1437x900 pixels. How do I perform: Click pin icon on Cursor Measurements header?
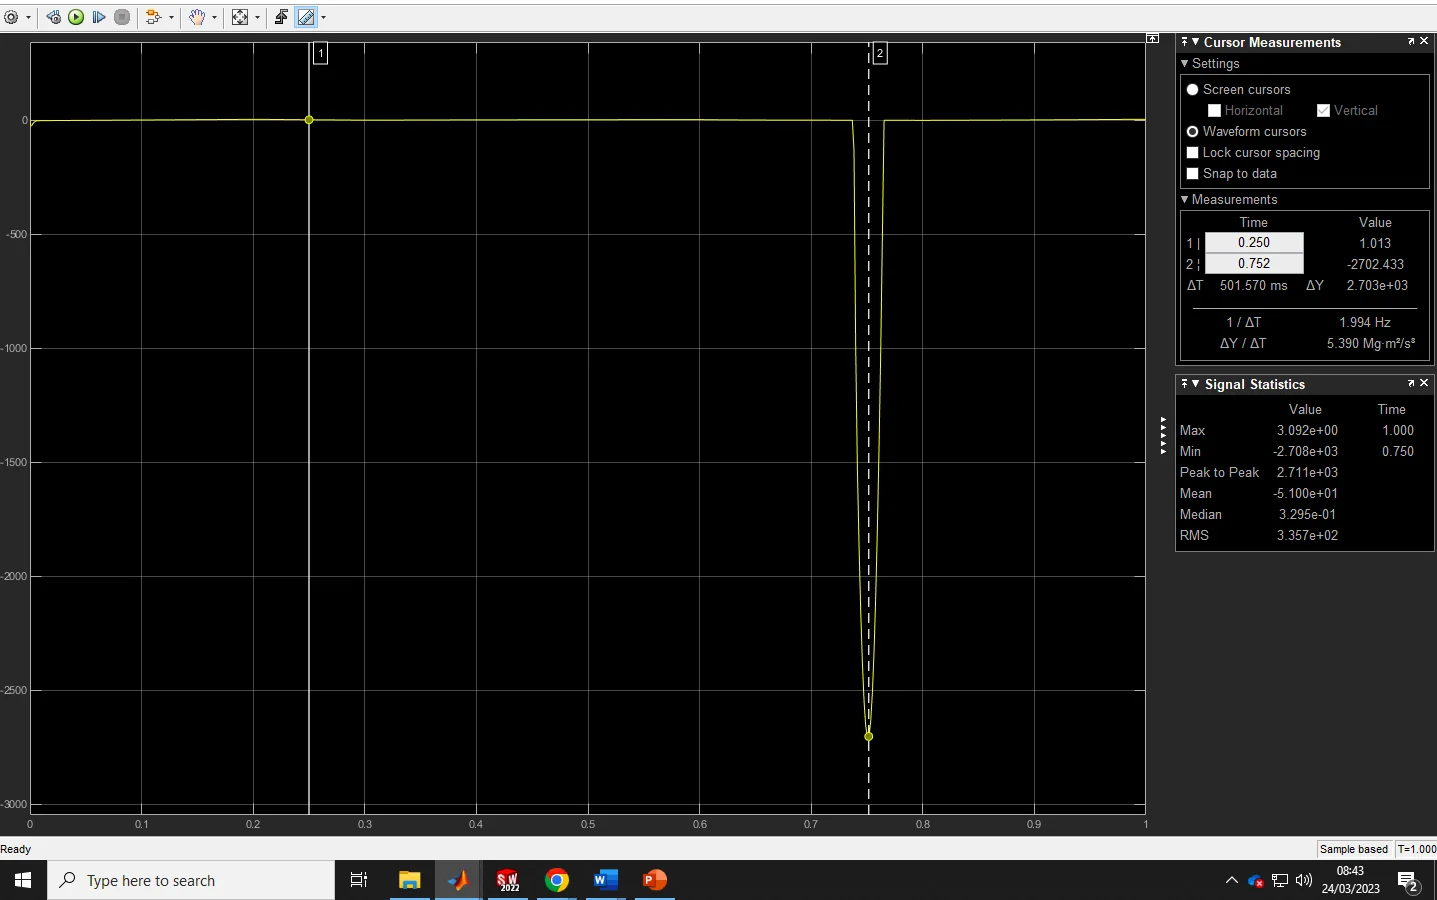[x=1185, y=42]
